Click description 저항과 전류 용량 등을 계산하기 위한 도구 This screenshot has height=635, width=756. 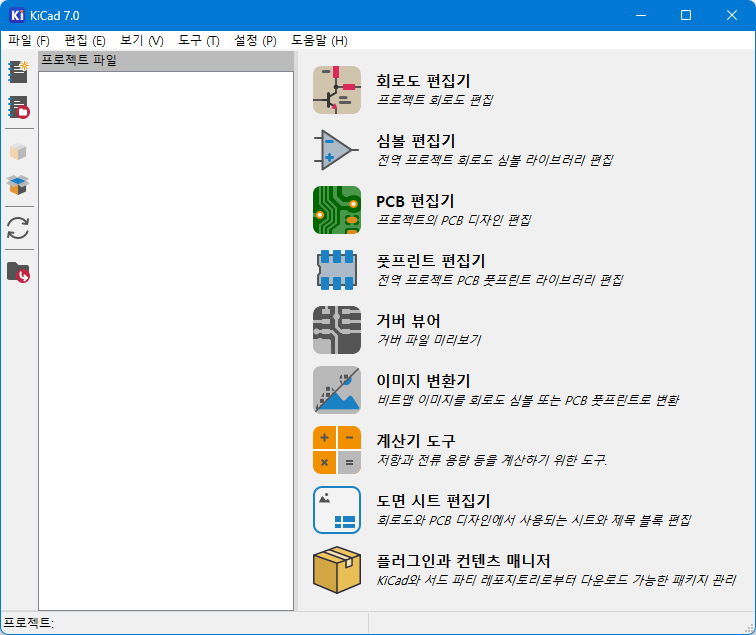coord(492,460)
